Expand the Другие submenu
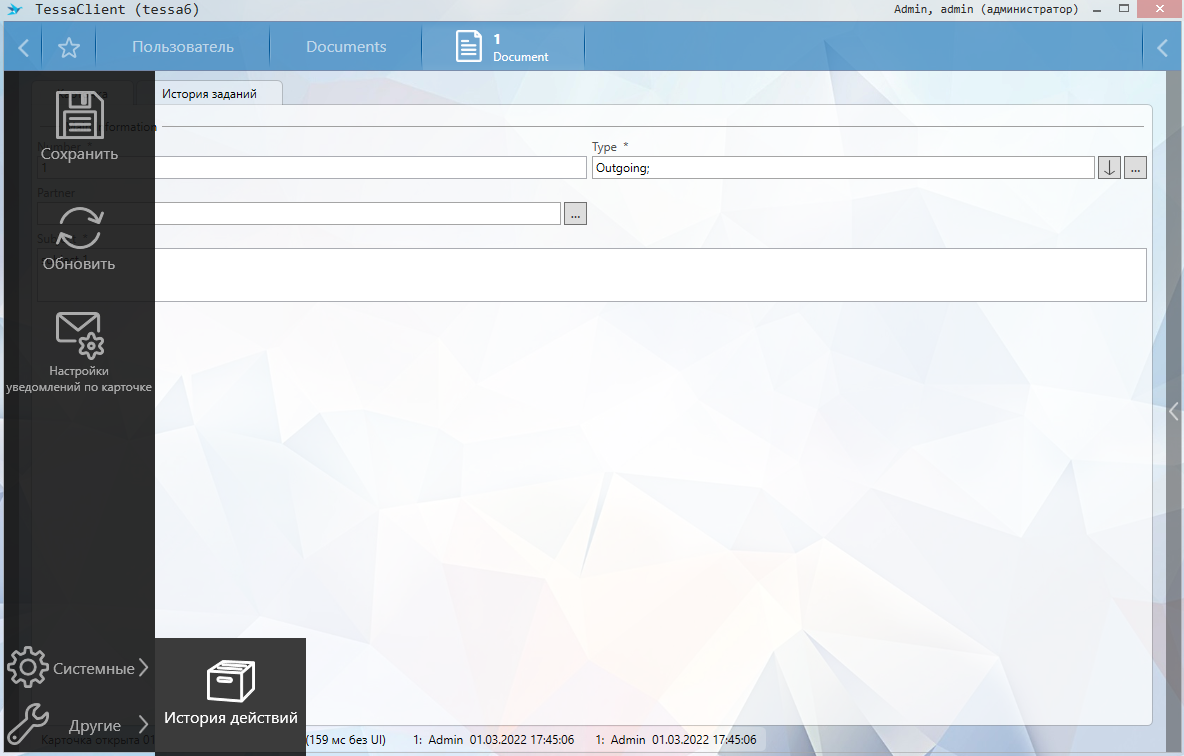 pos(78,725)
